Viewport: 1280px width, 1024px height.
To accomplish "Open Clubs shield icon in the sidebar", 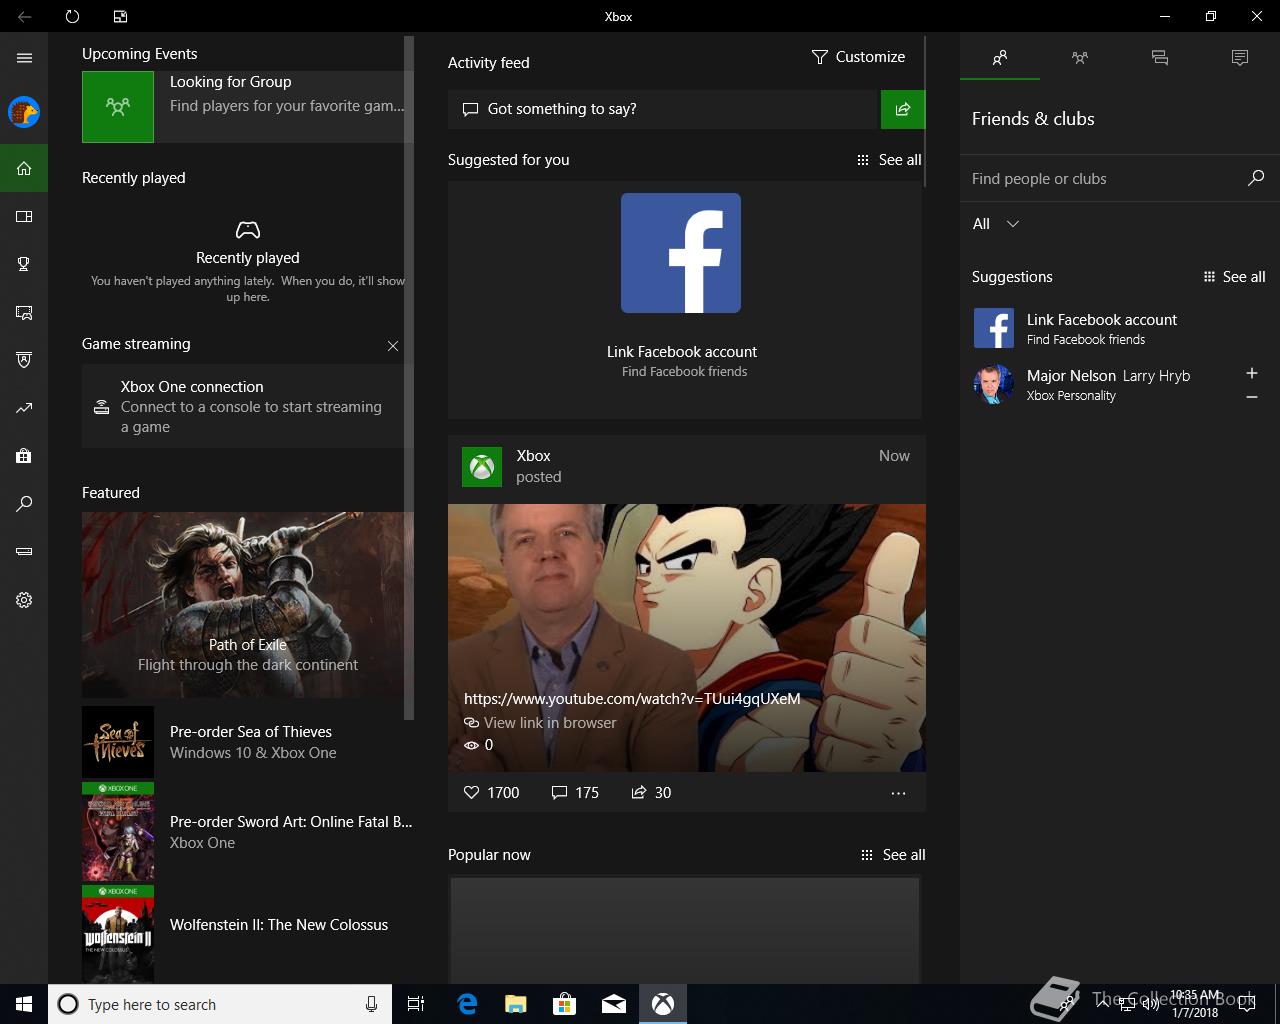I will [24, 360].
